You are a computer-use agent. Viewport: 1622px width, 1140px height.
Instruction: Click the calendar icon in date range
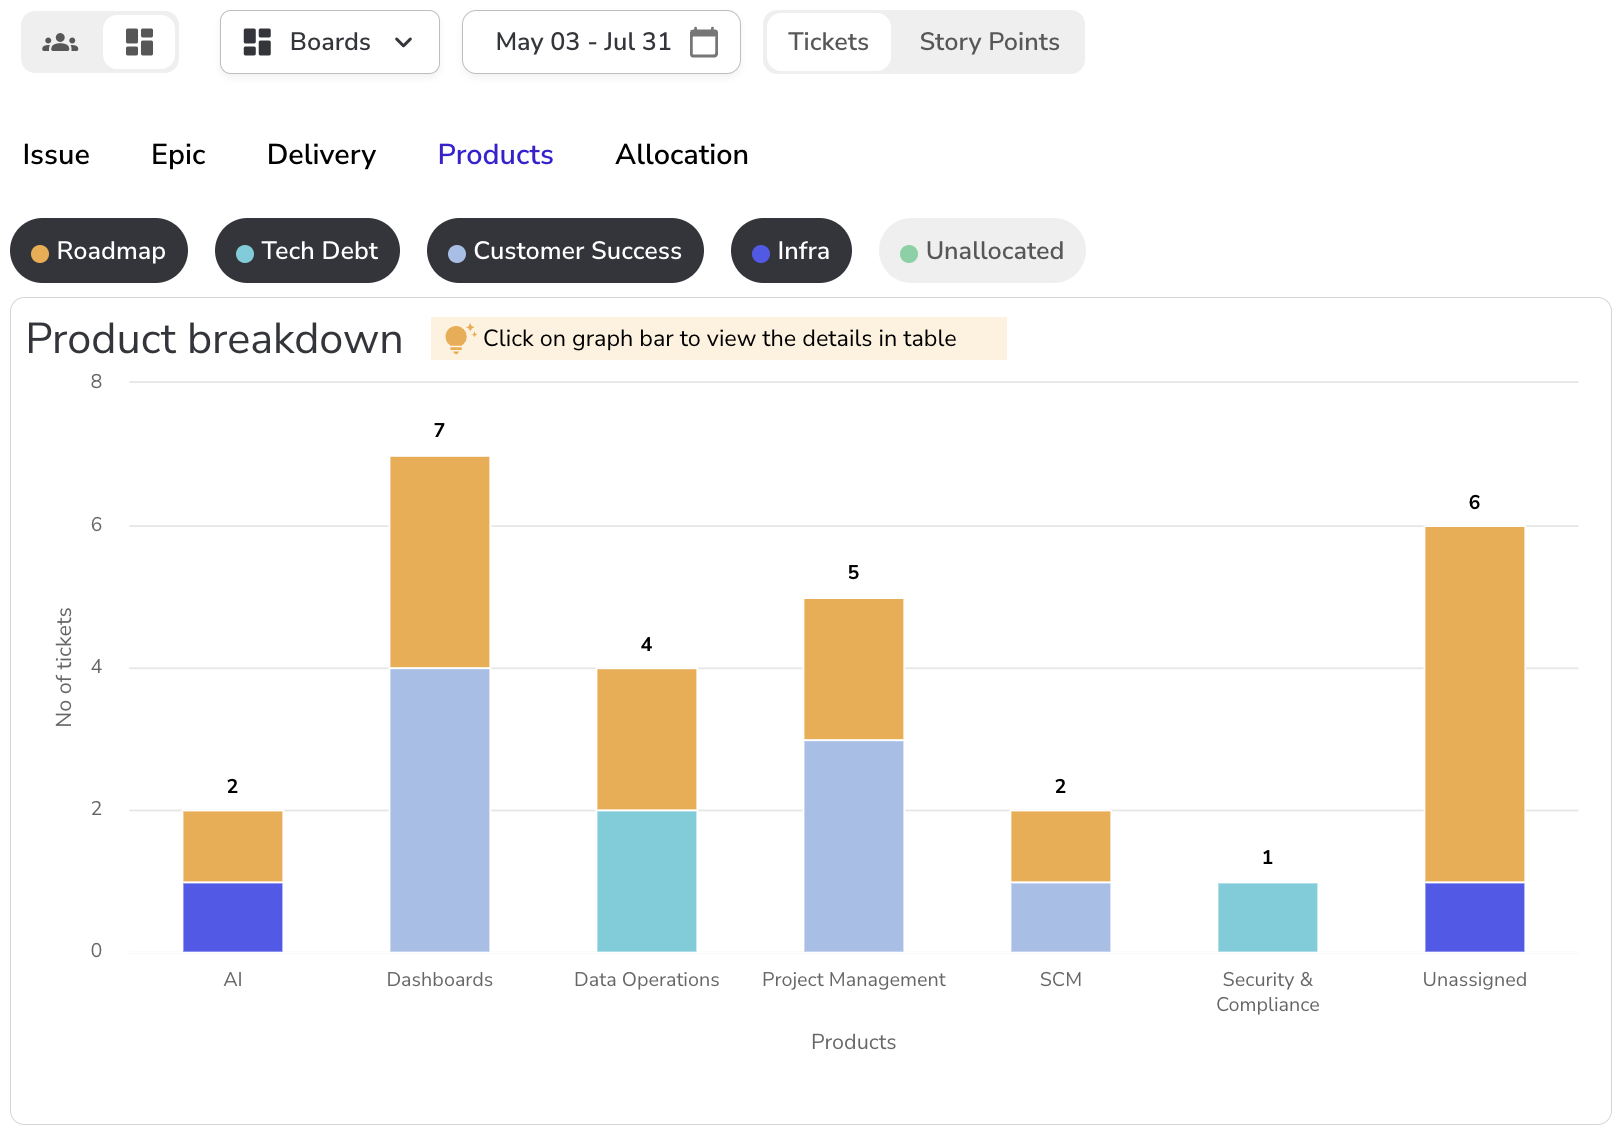click(x=704, y=42)
